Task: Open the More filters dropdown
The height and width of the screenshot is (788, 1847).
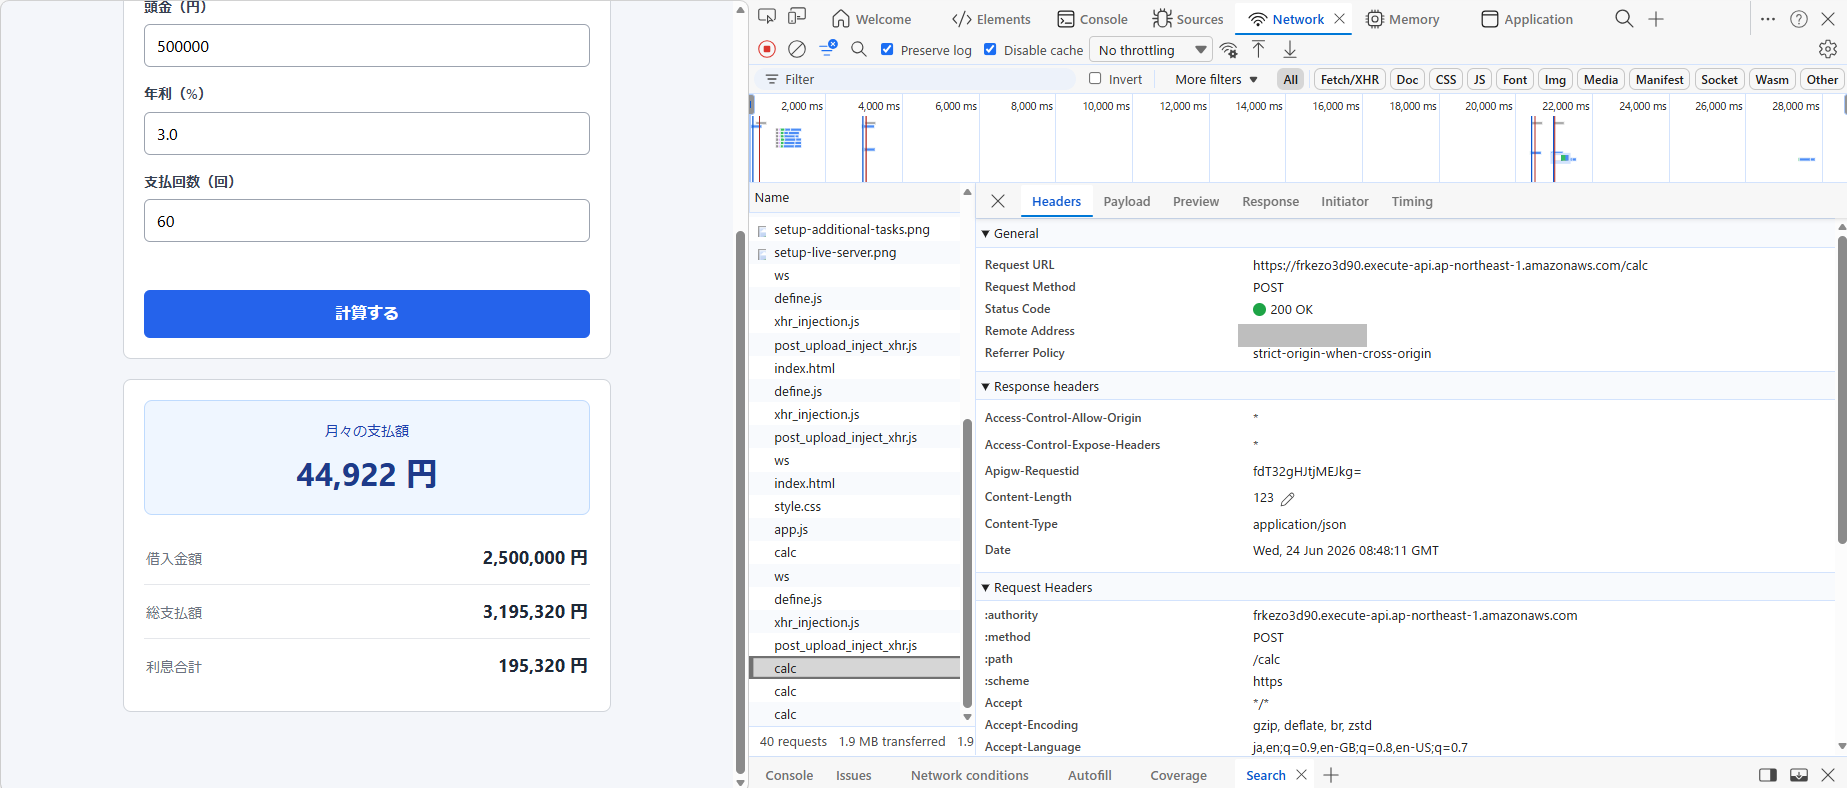Action: point(1216,79)
